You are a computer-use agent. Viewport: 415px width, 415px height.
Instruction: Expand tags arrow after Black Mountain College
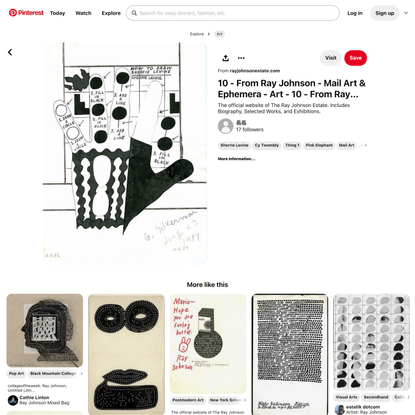click(x=81, y=374)
